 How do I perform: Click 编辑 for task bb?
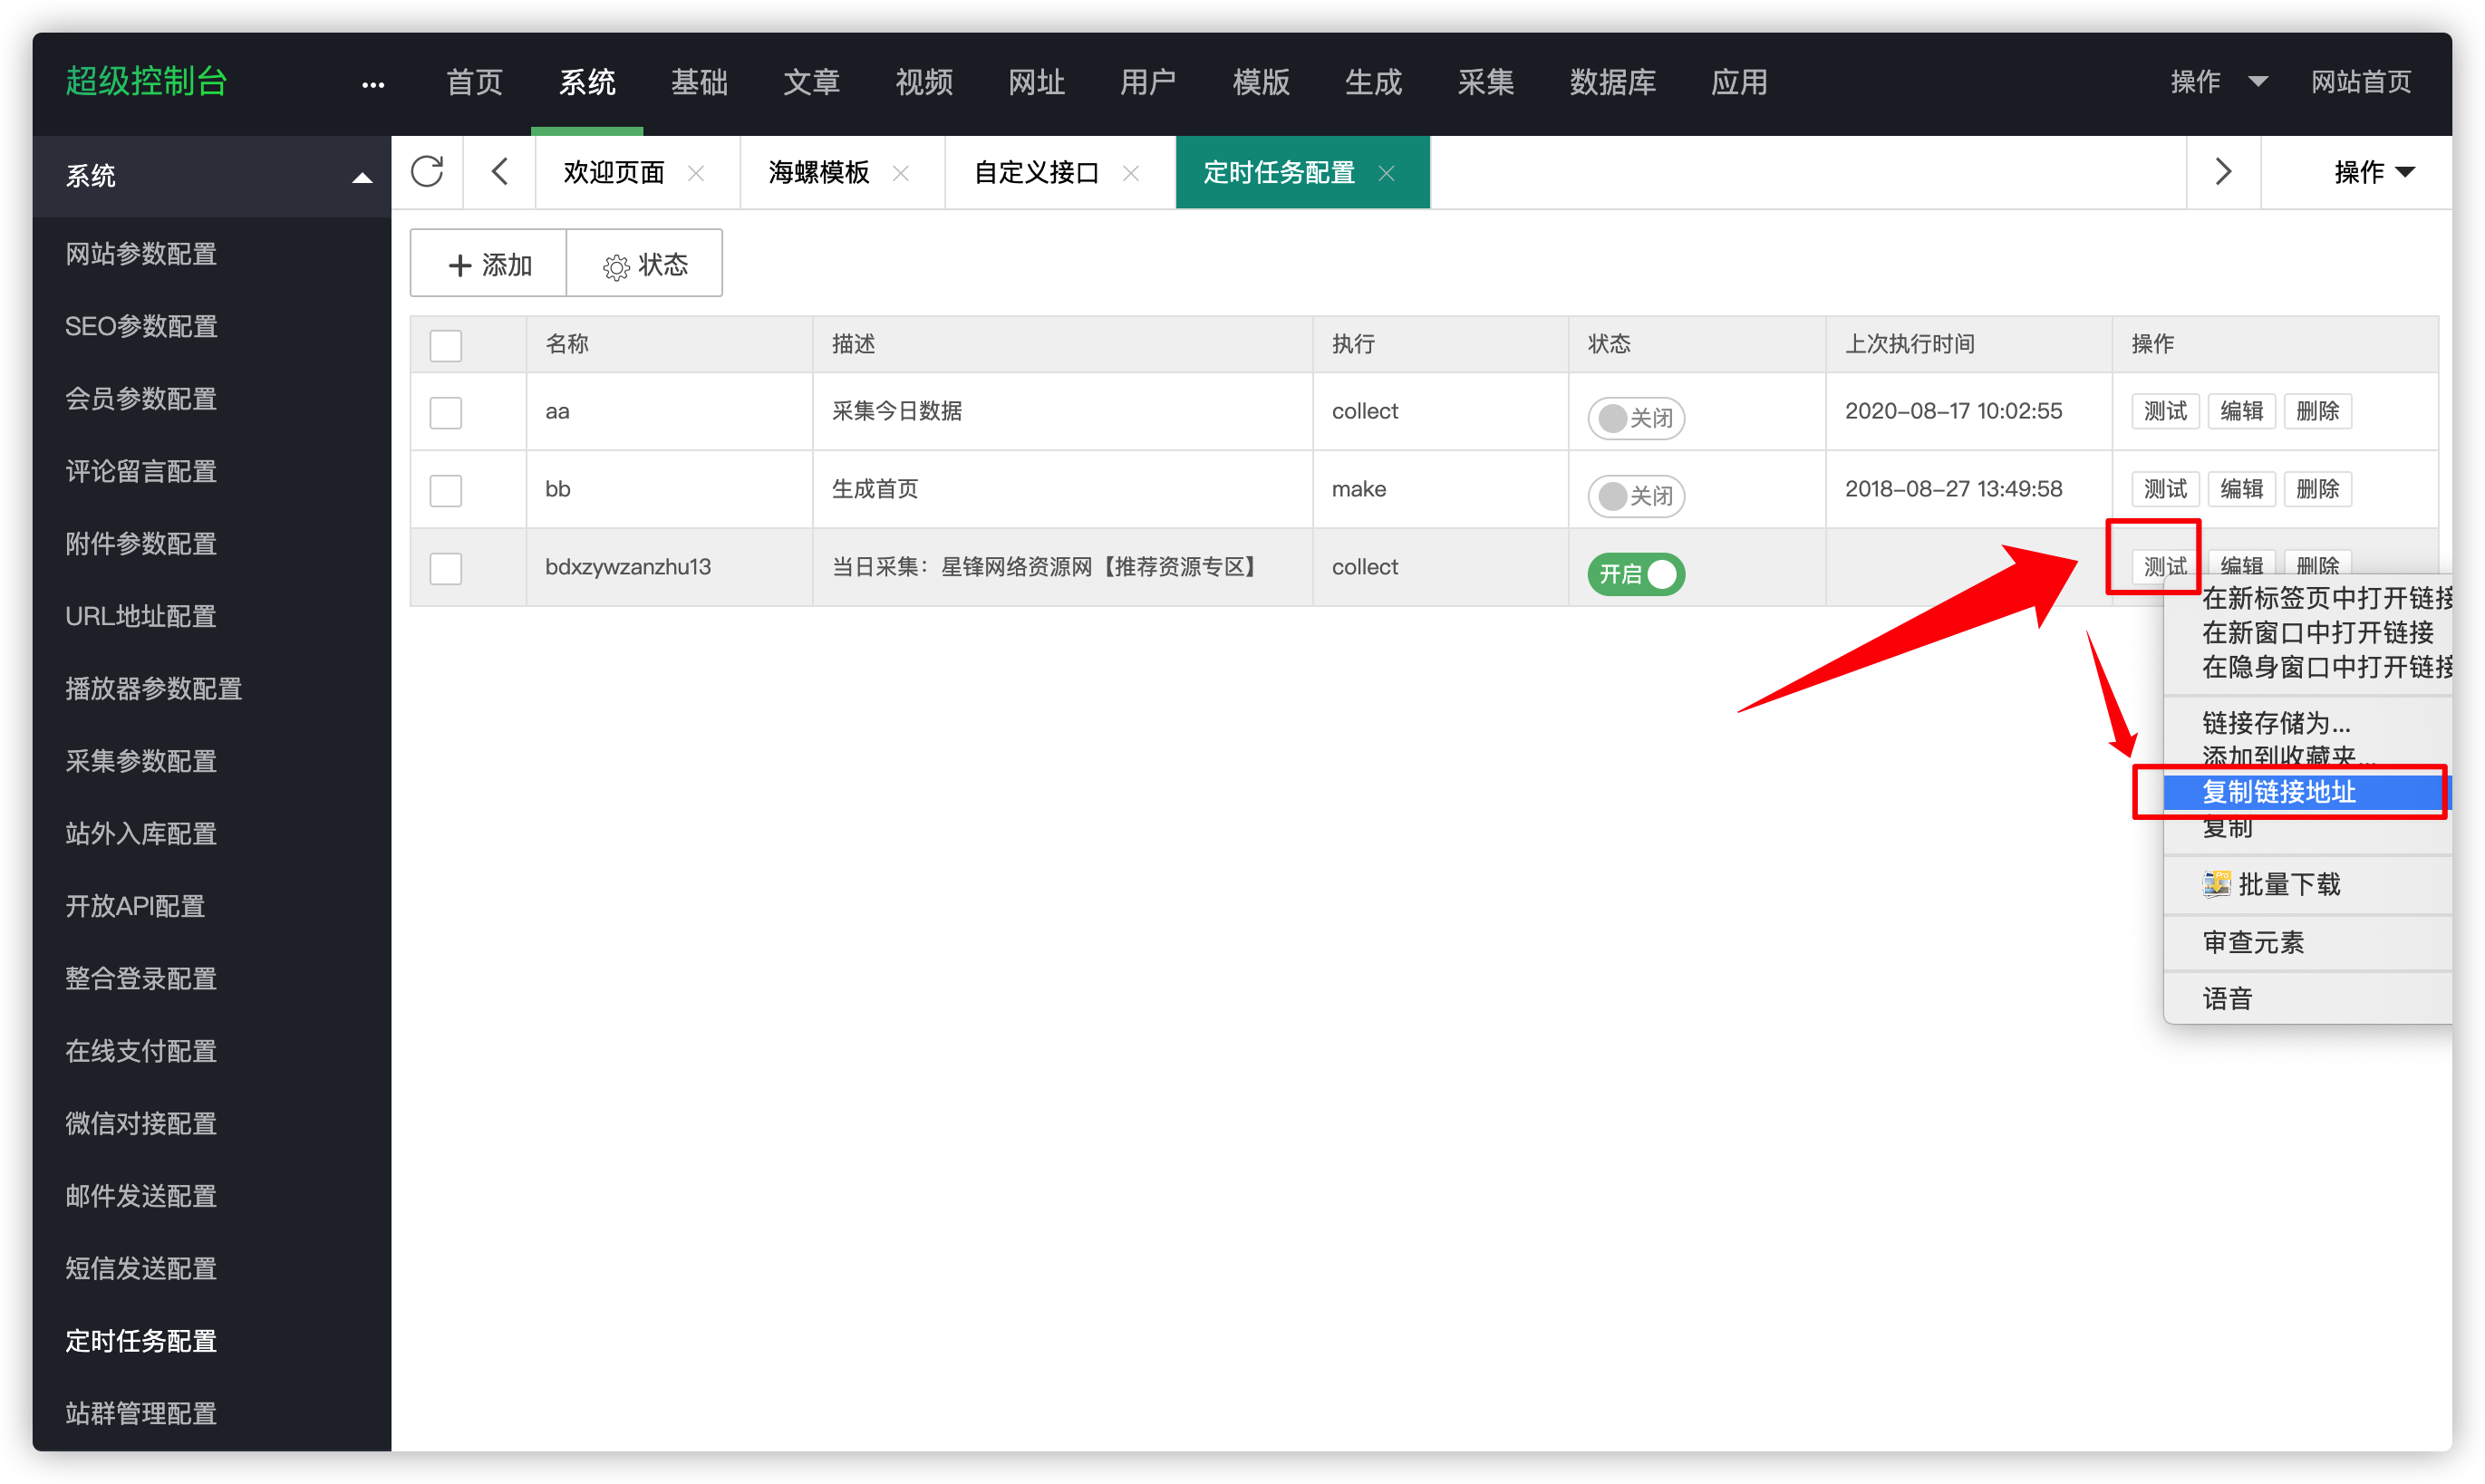[2241, 489]
